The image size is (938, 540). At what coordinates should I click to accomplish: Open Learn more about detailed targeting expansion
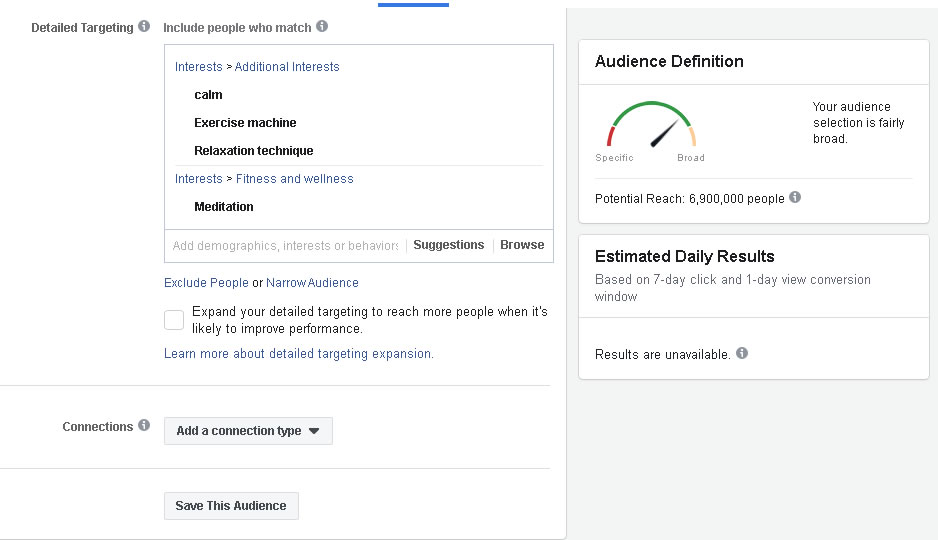tap(299, 353)
